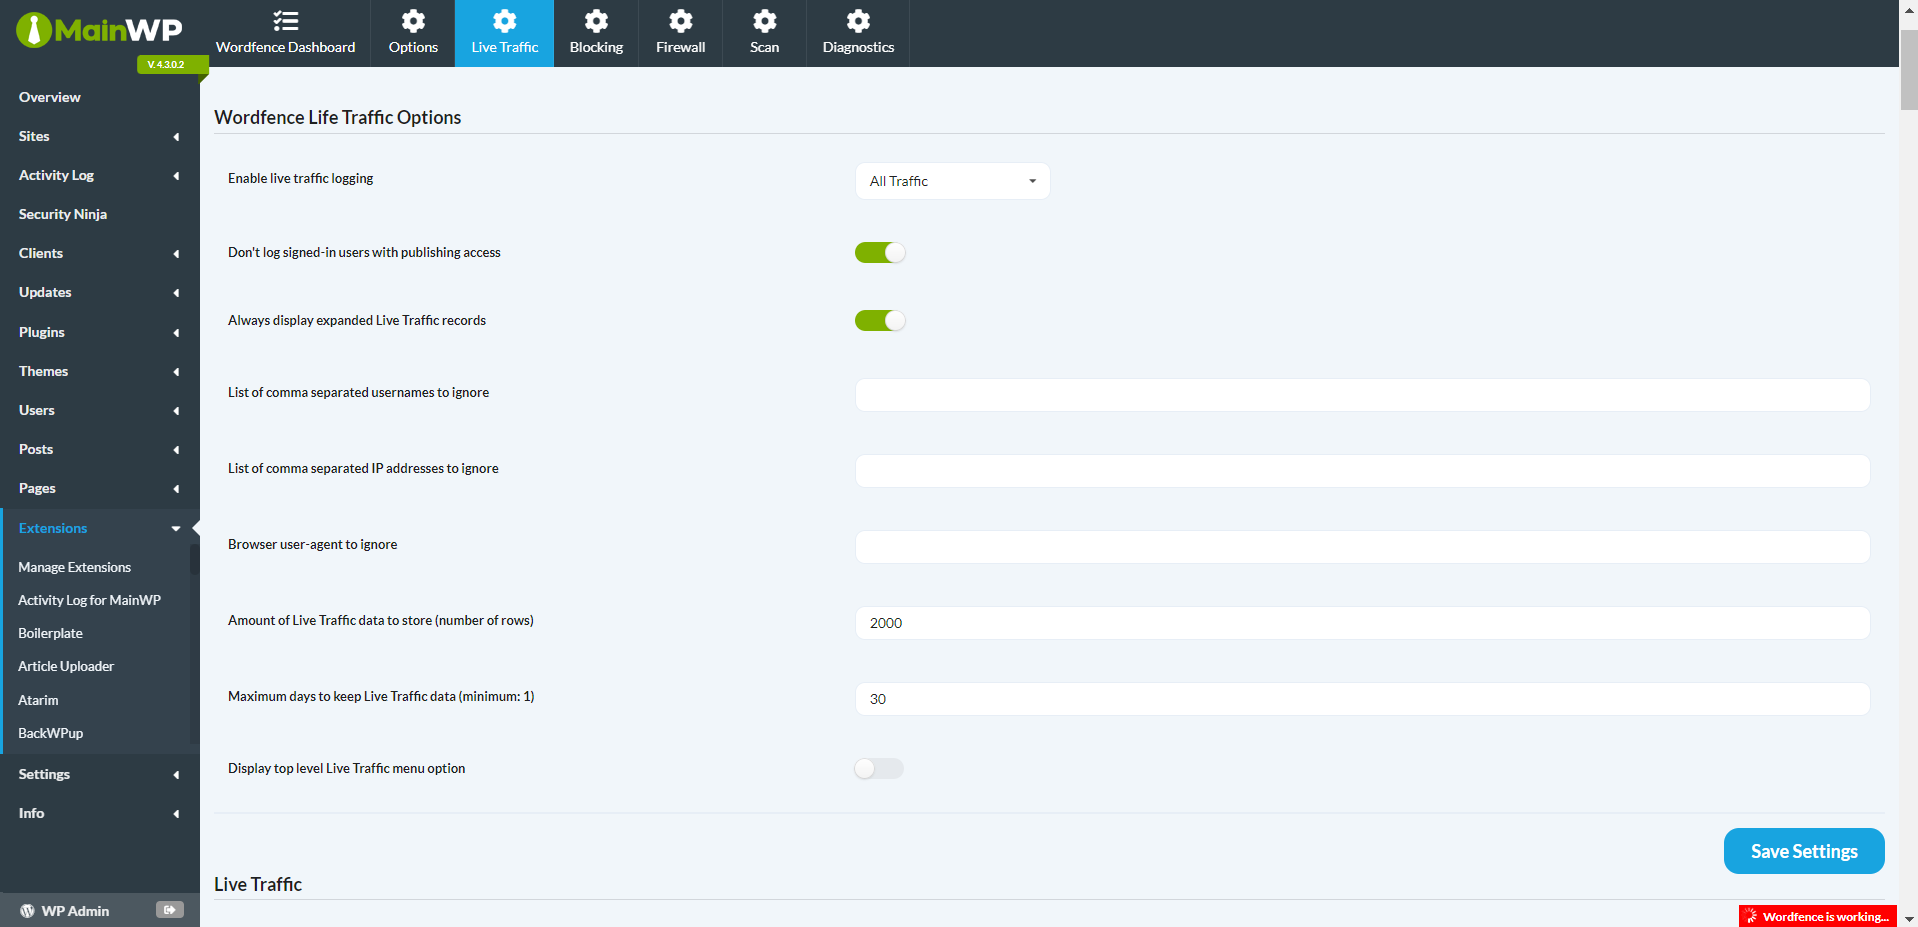Click the maximum days to keep field

[1362, 699]
